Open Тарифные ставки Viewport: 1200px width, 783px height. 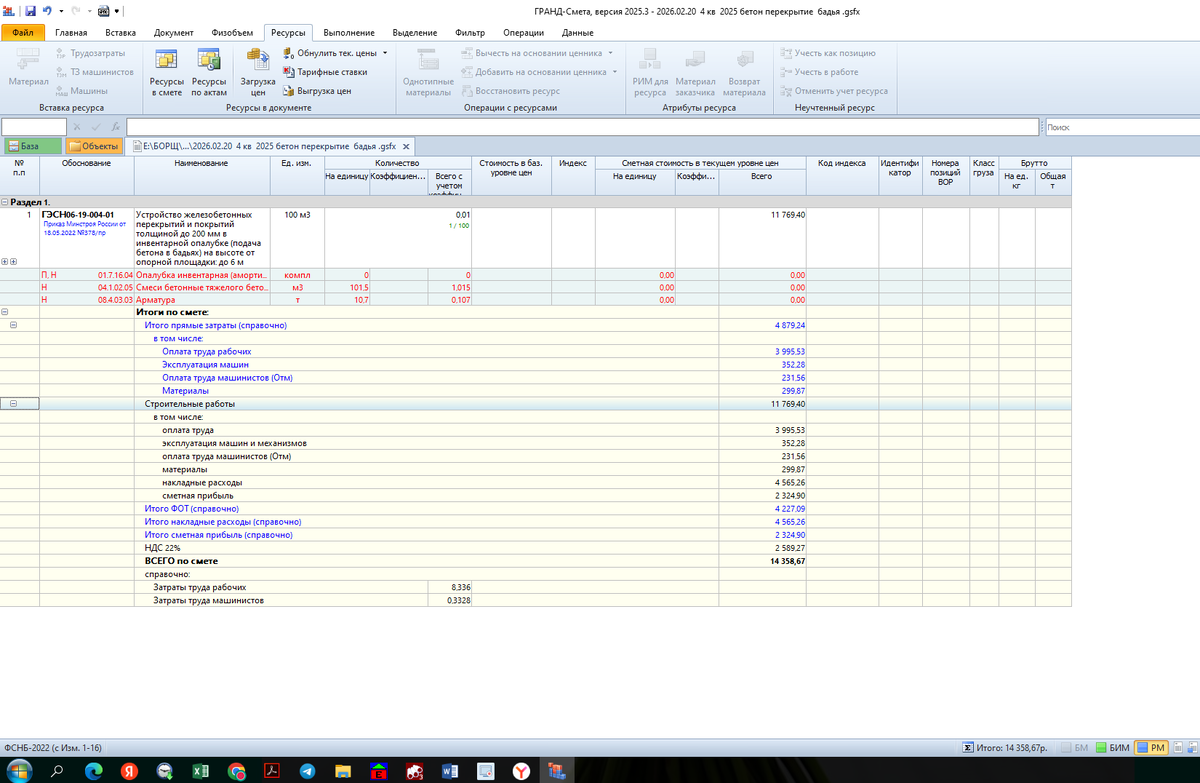[x=325, y=72]
